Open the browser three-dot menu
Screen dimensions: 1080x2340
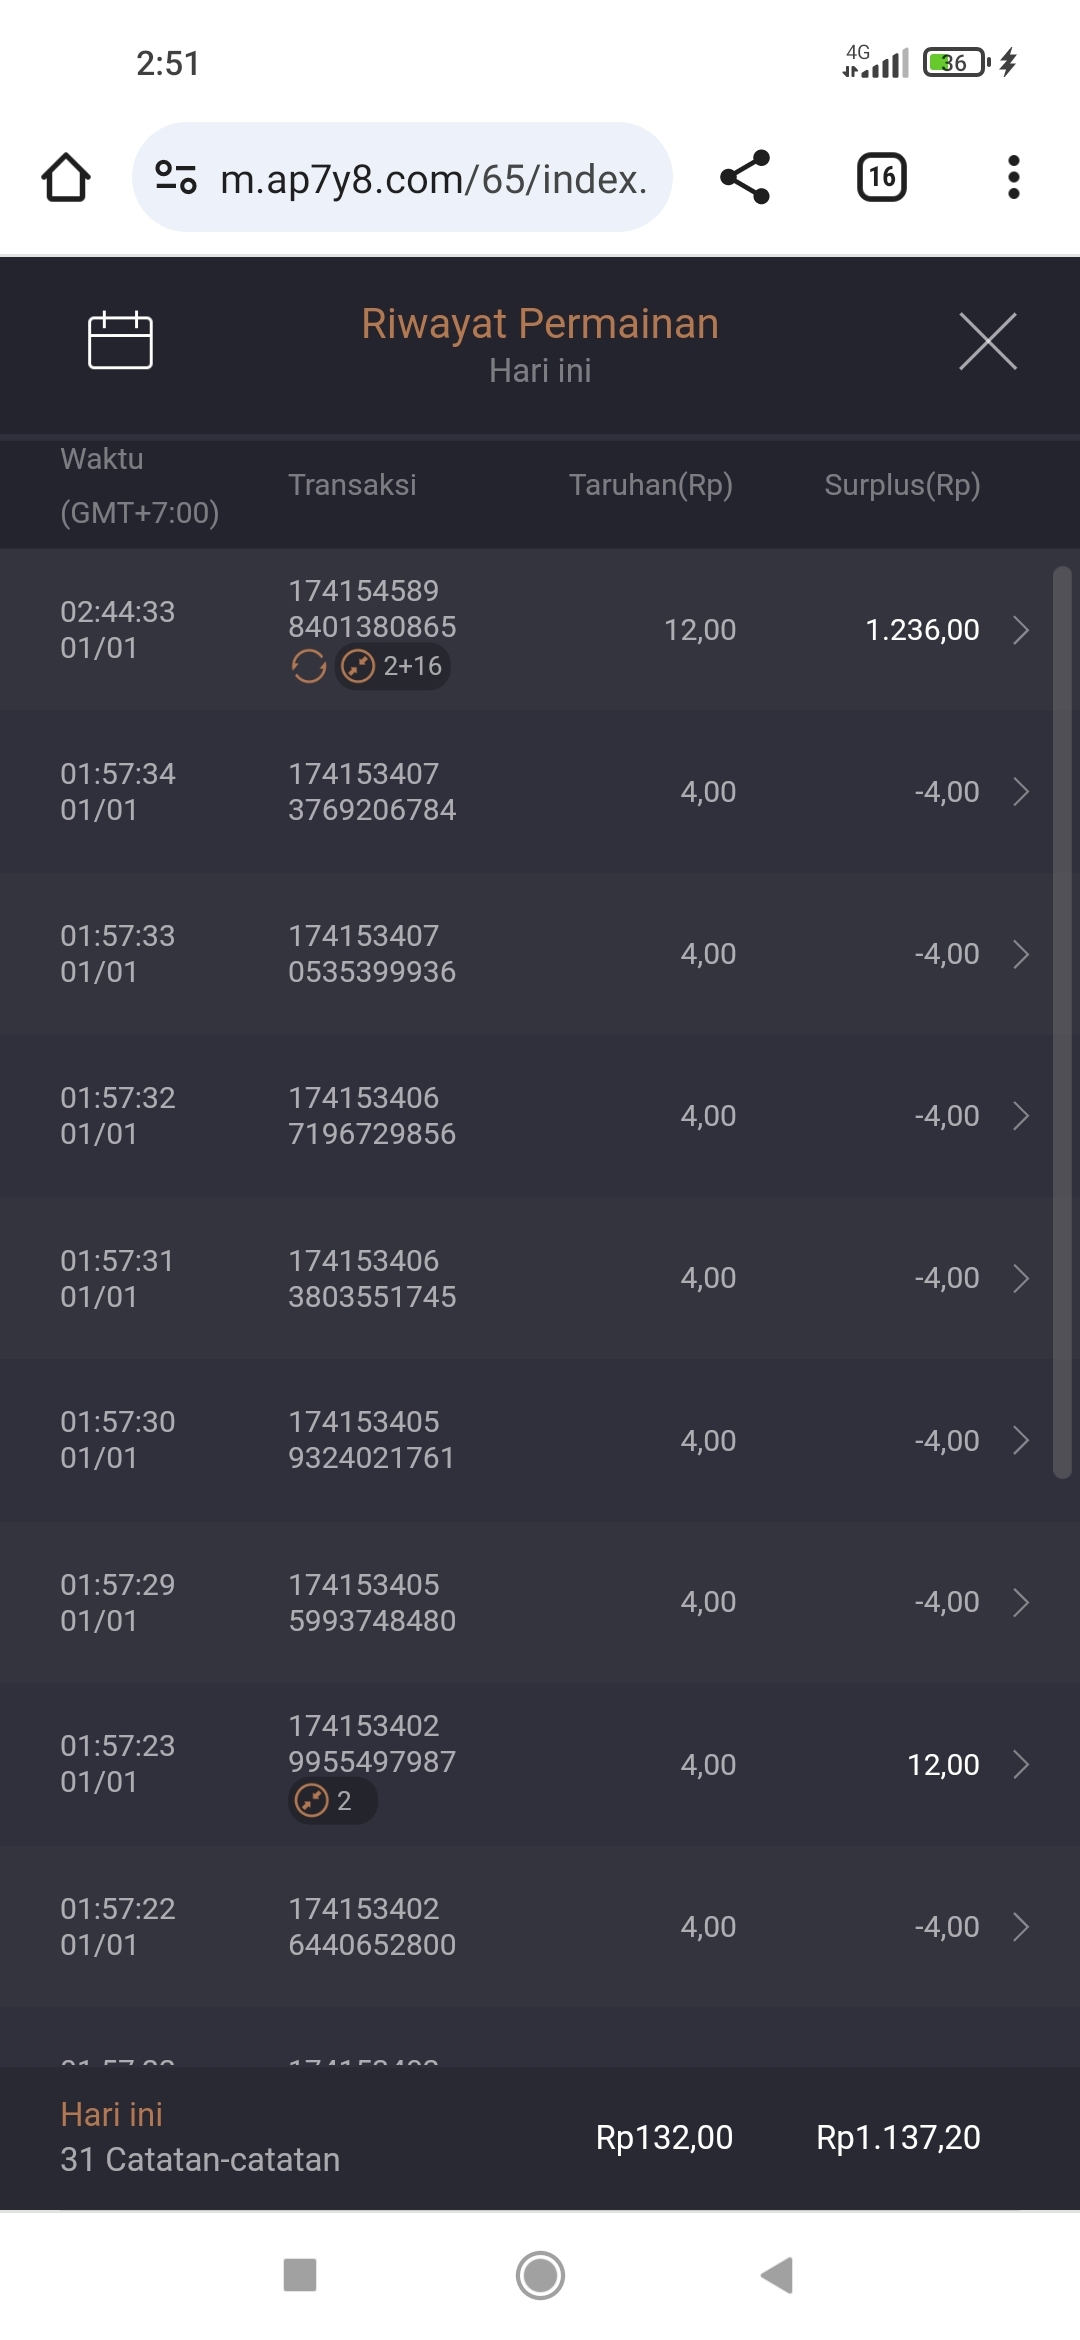[1013, 178]
